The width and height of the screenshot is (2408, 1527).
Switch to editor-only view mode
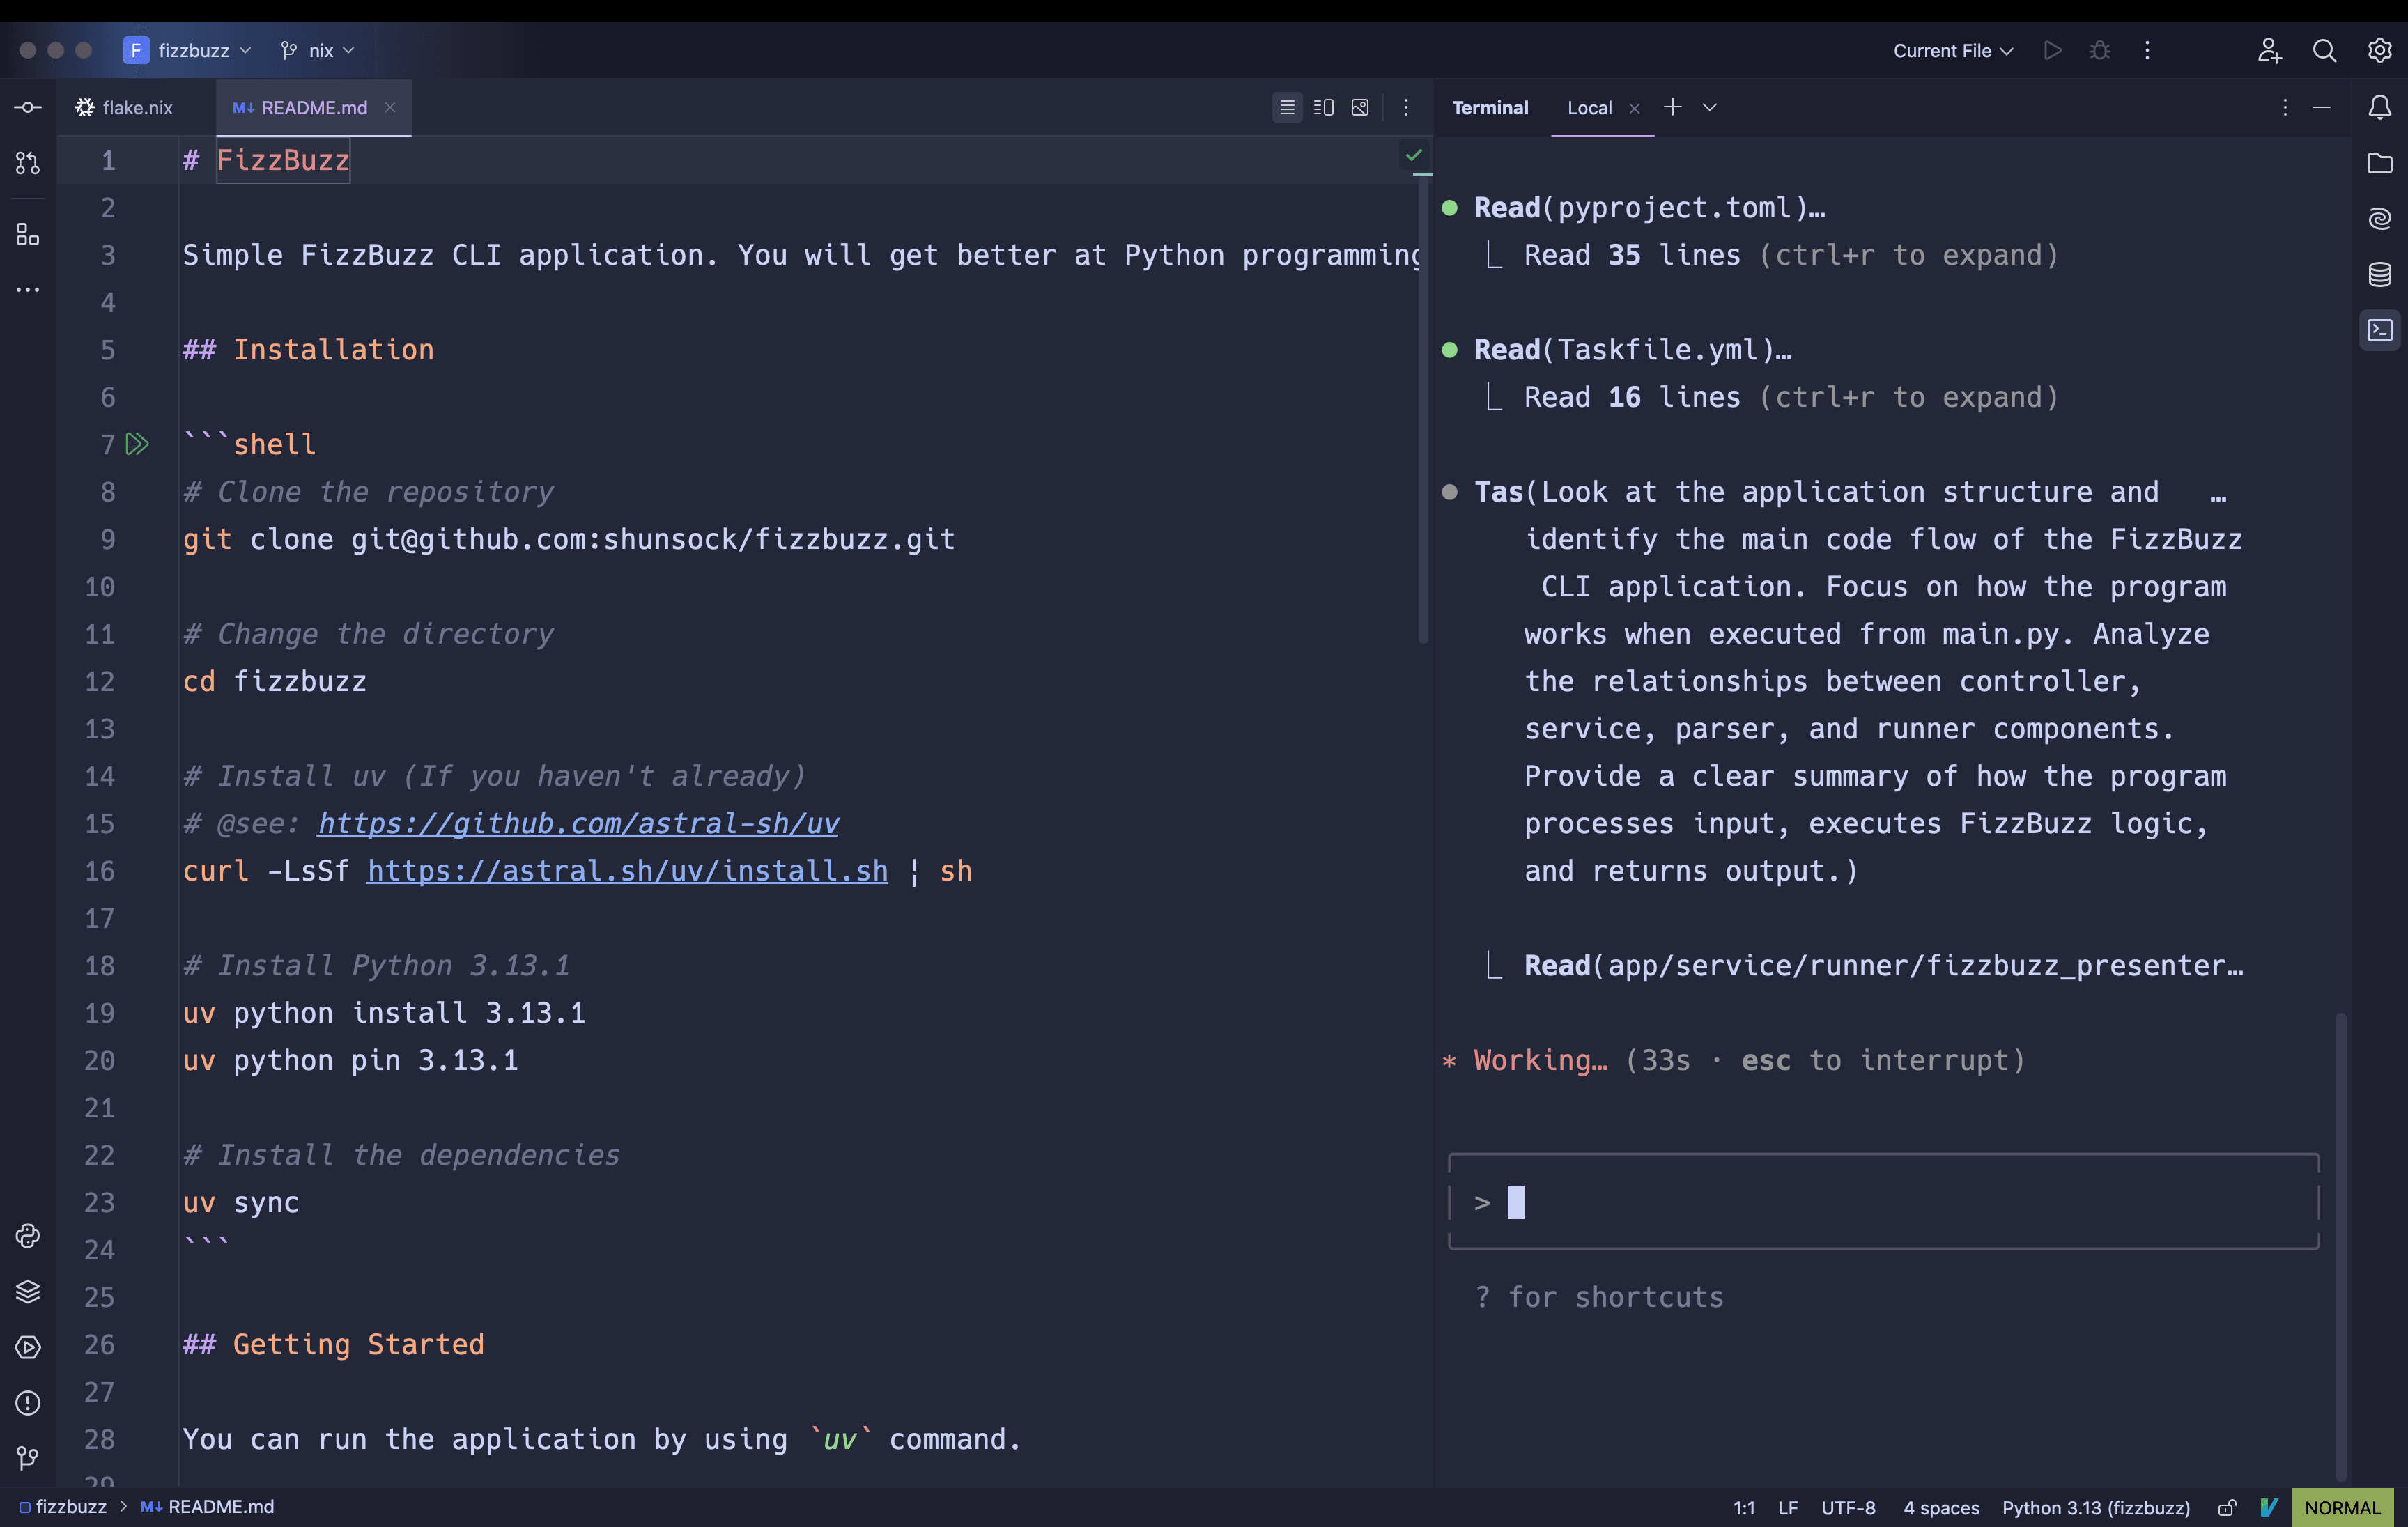(1287, 107)
